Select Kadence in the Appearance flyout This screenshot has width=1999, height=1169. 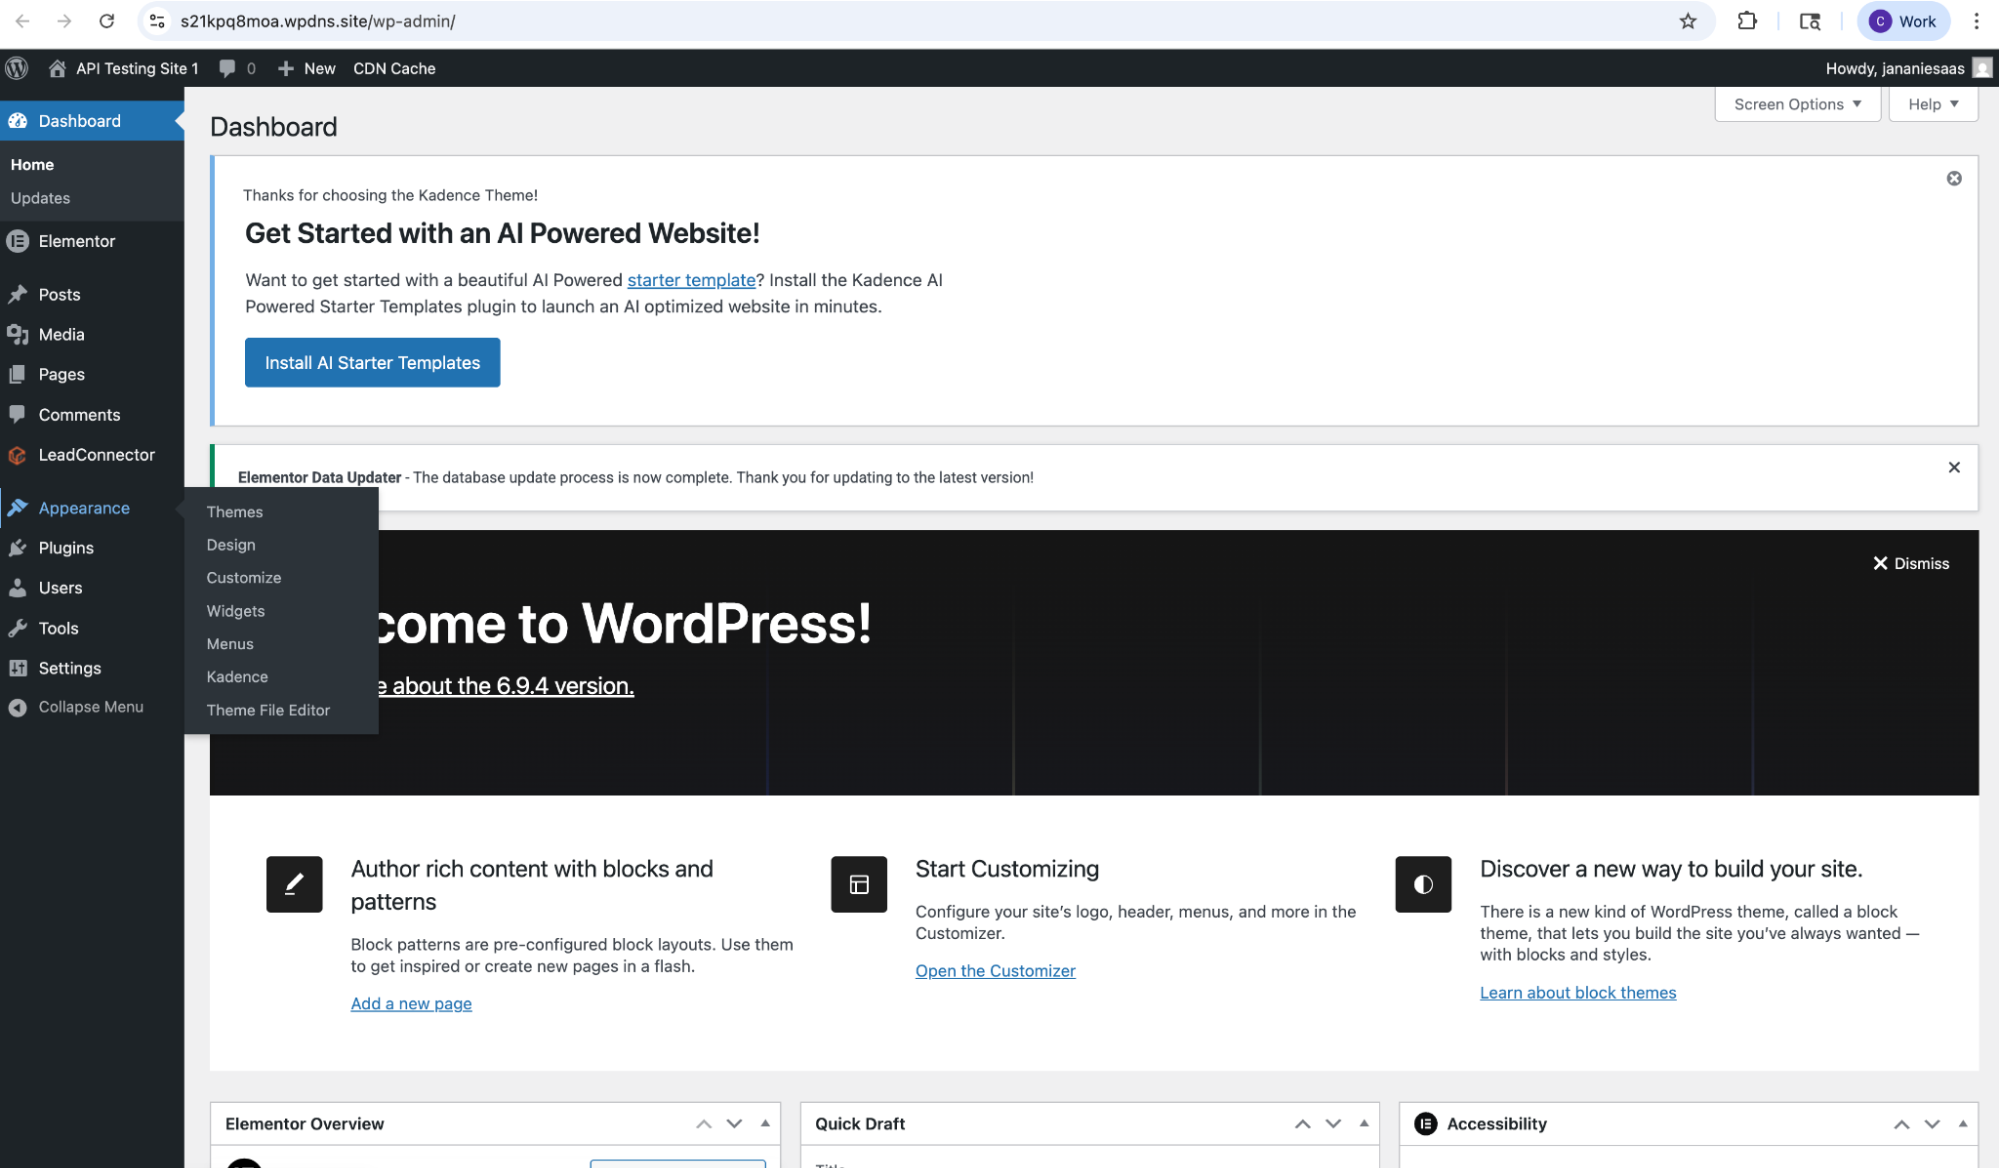point(237,677)
